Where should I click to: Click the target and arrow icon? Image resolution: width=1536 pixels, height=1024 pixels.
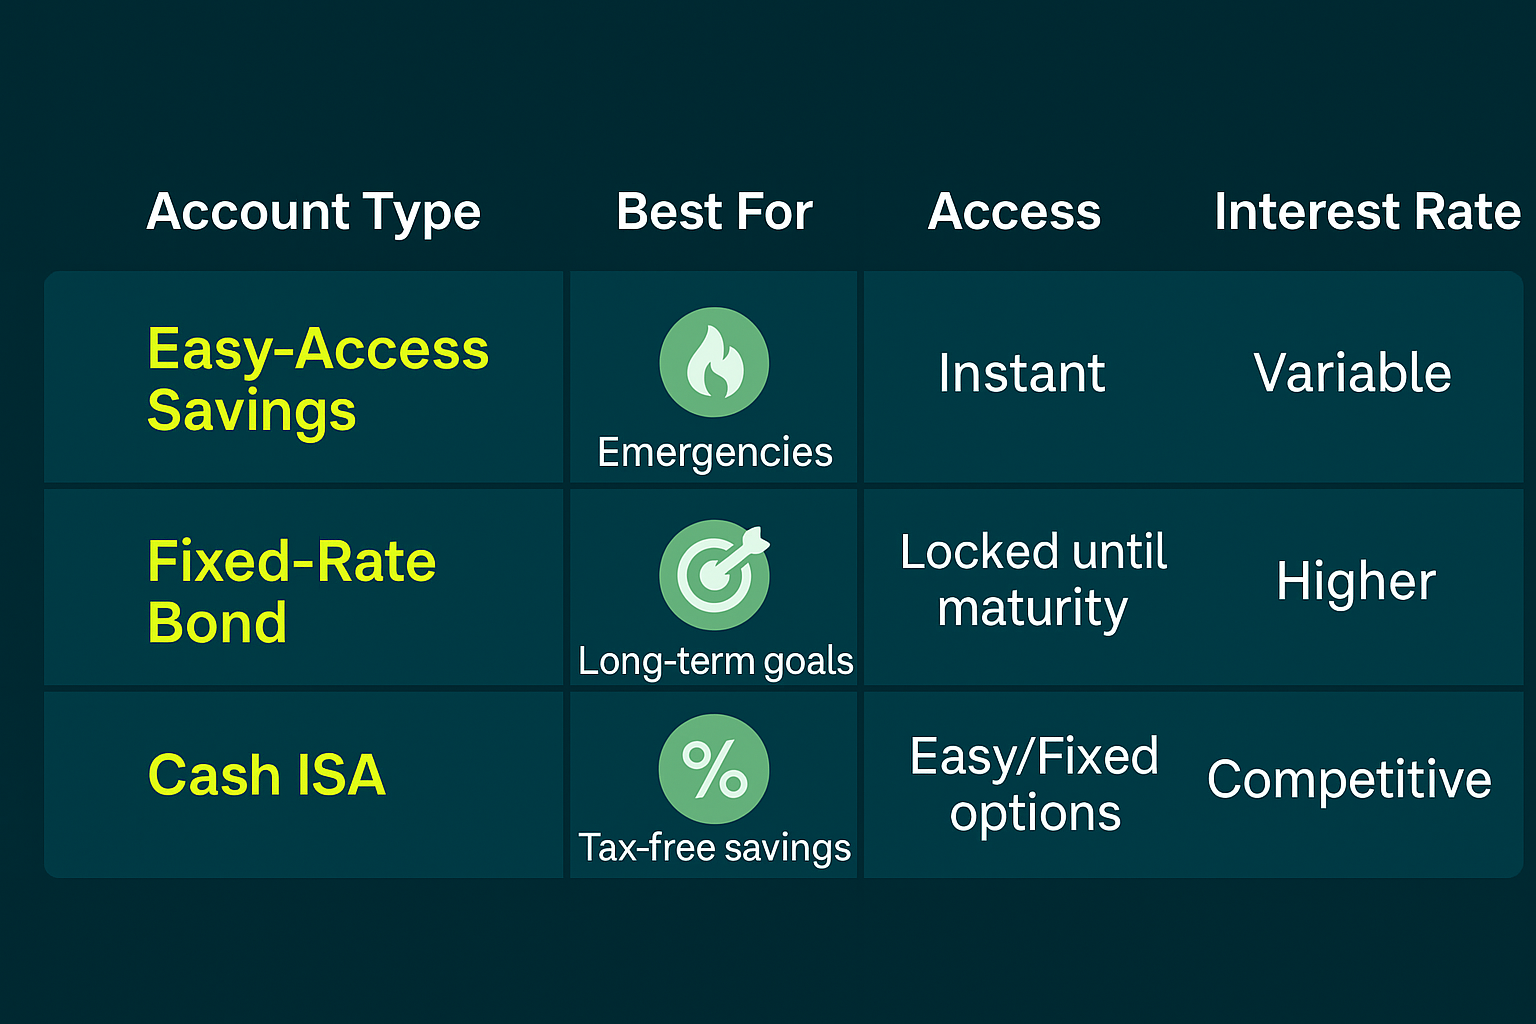click(x=714, y=574)
